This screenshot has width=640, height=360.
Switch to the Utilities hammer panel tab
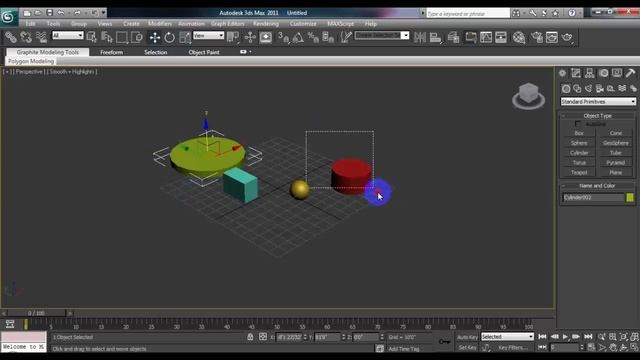pyautogui.click(x=631, y=73)
